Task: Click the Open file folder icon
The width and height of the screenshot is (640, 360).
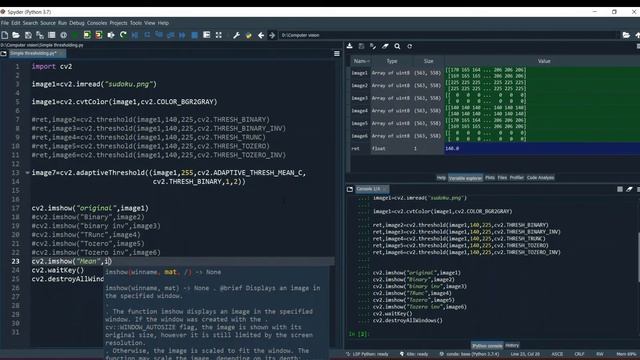Action: click(16, 36)
